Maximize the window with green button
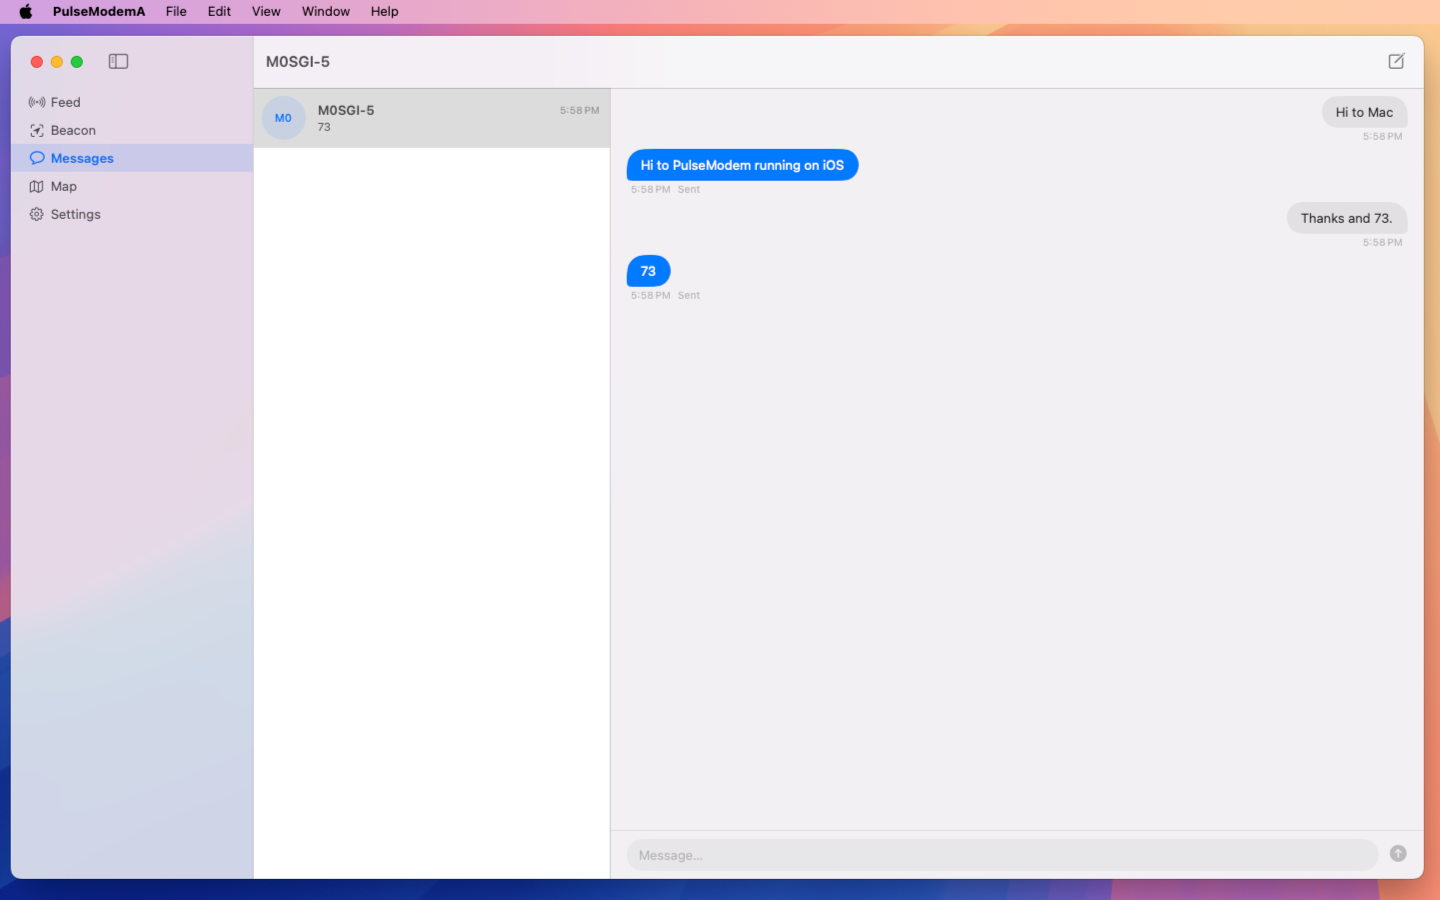Viewport: 1440px width, 900px height. (77, 62)
